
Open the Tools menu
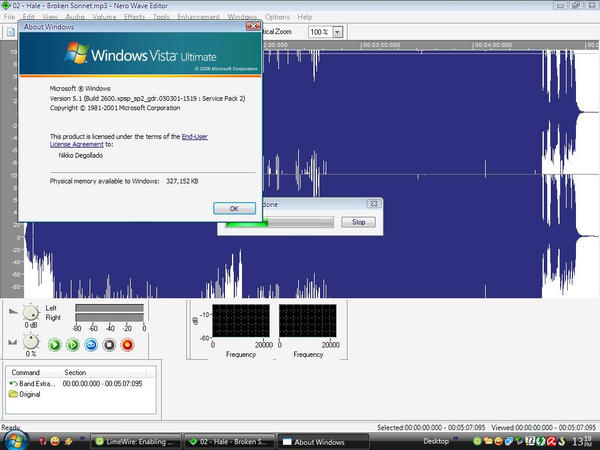click(161, 17)
